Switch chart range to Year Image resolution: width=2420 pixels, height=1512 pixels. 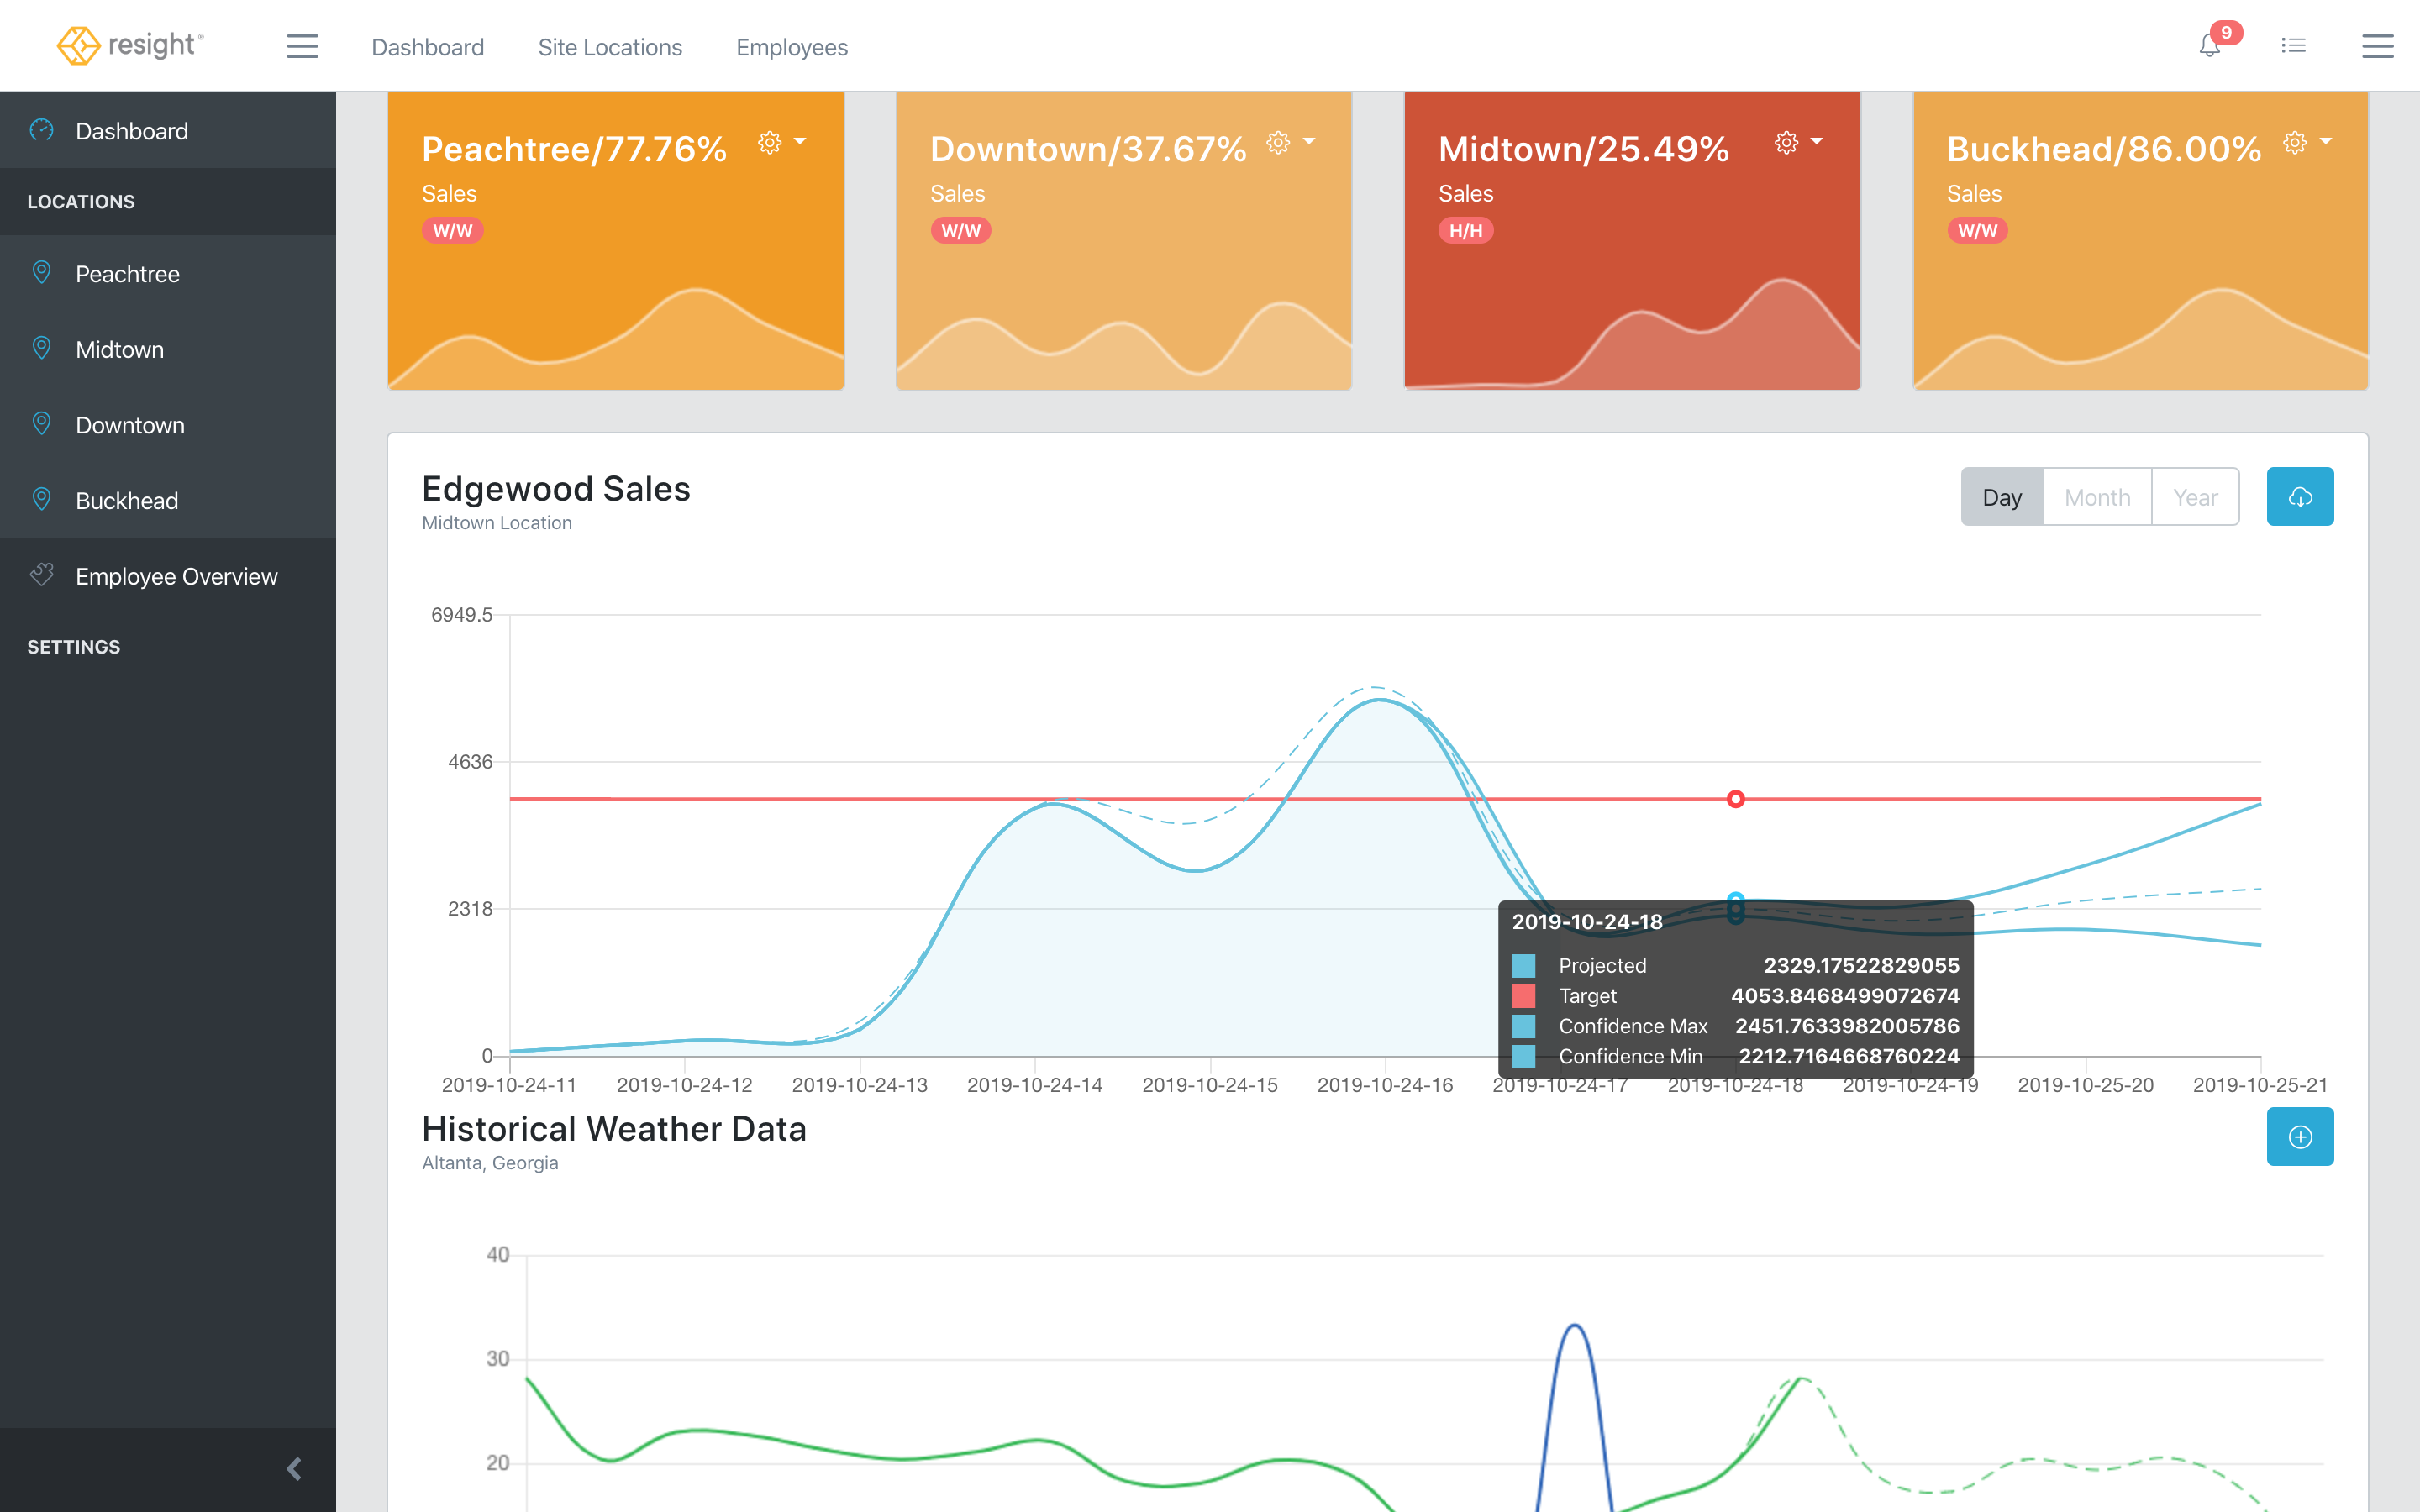2195,497
